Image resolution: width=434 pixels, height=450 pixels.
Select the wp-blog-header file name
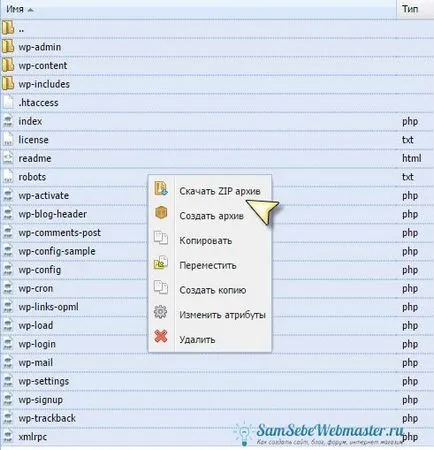point(53,214)
